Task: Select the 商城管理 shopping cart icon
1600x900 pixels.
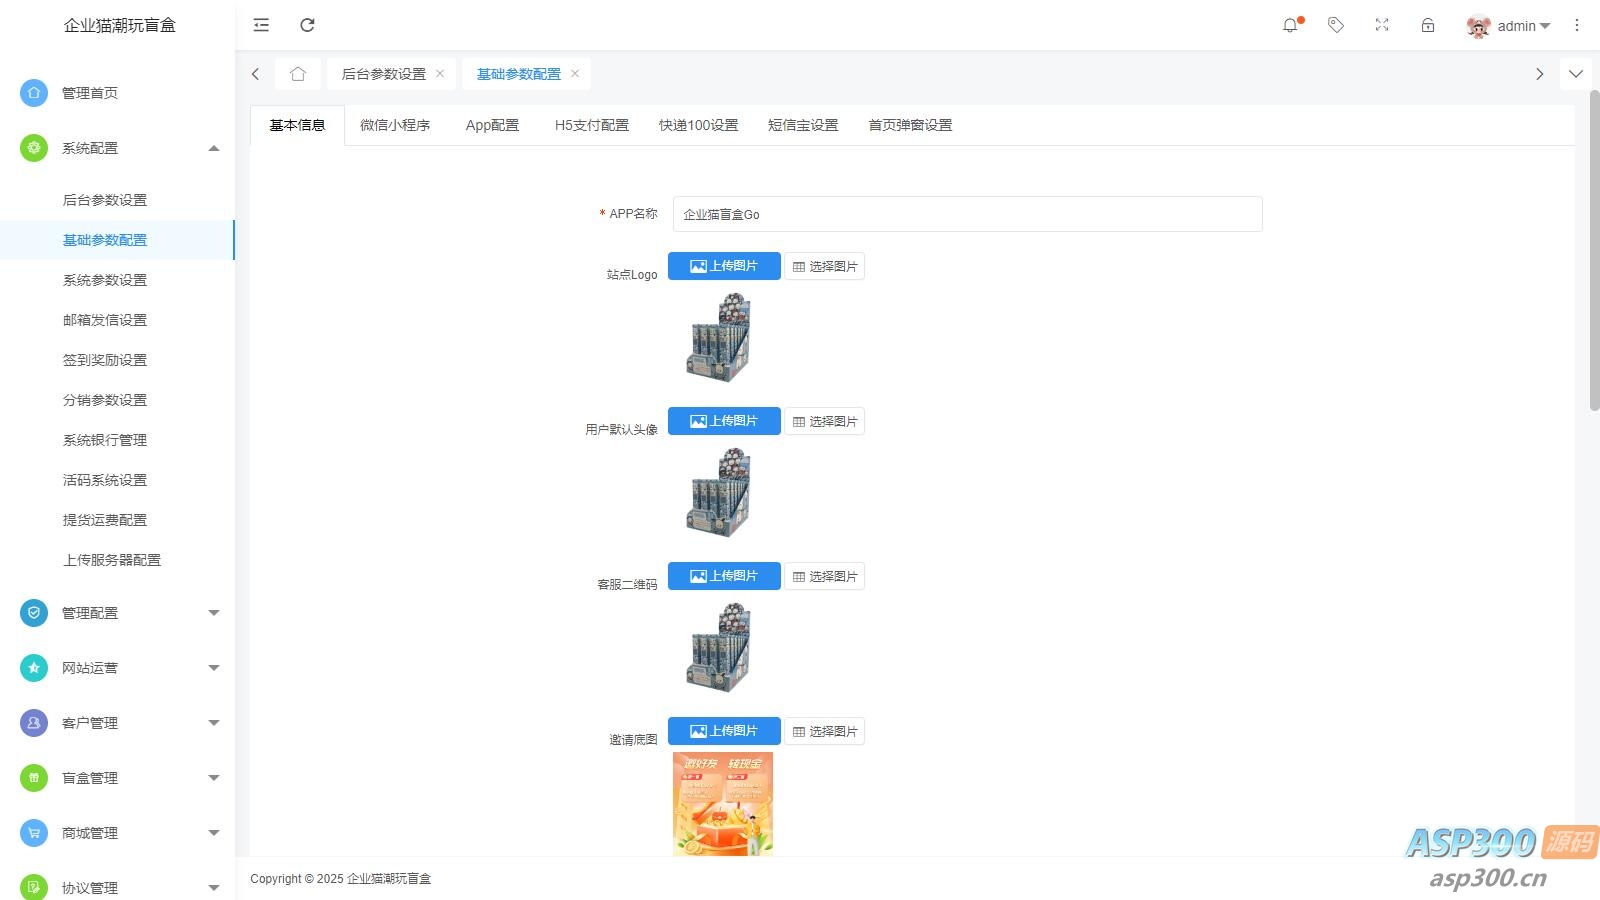Action: coord(33,832)
